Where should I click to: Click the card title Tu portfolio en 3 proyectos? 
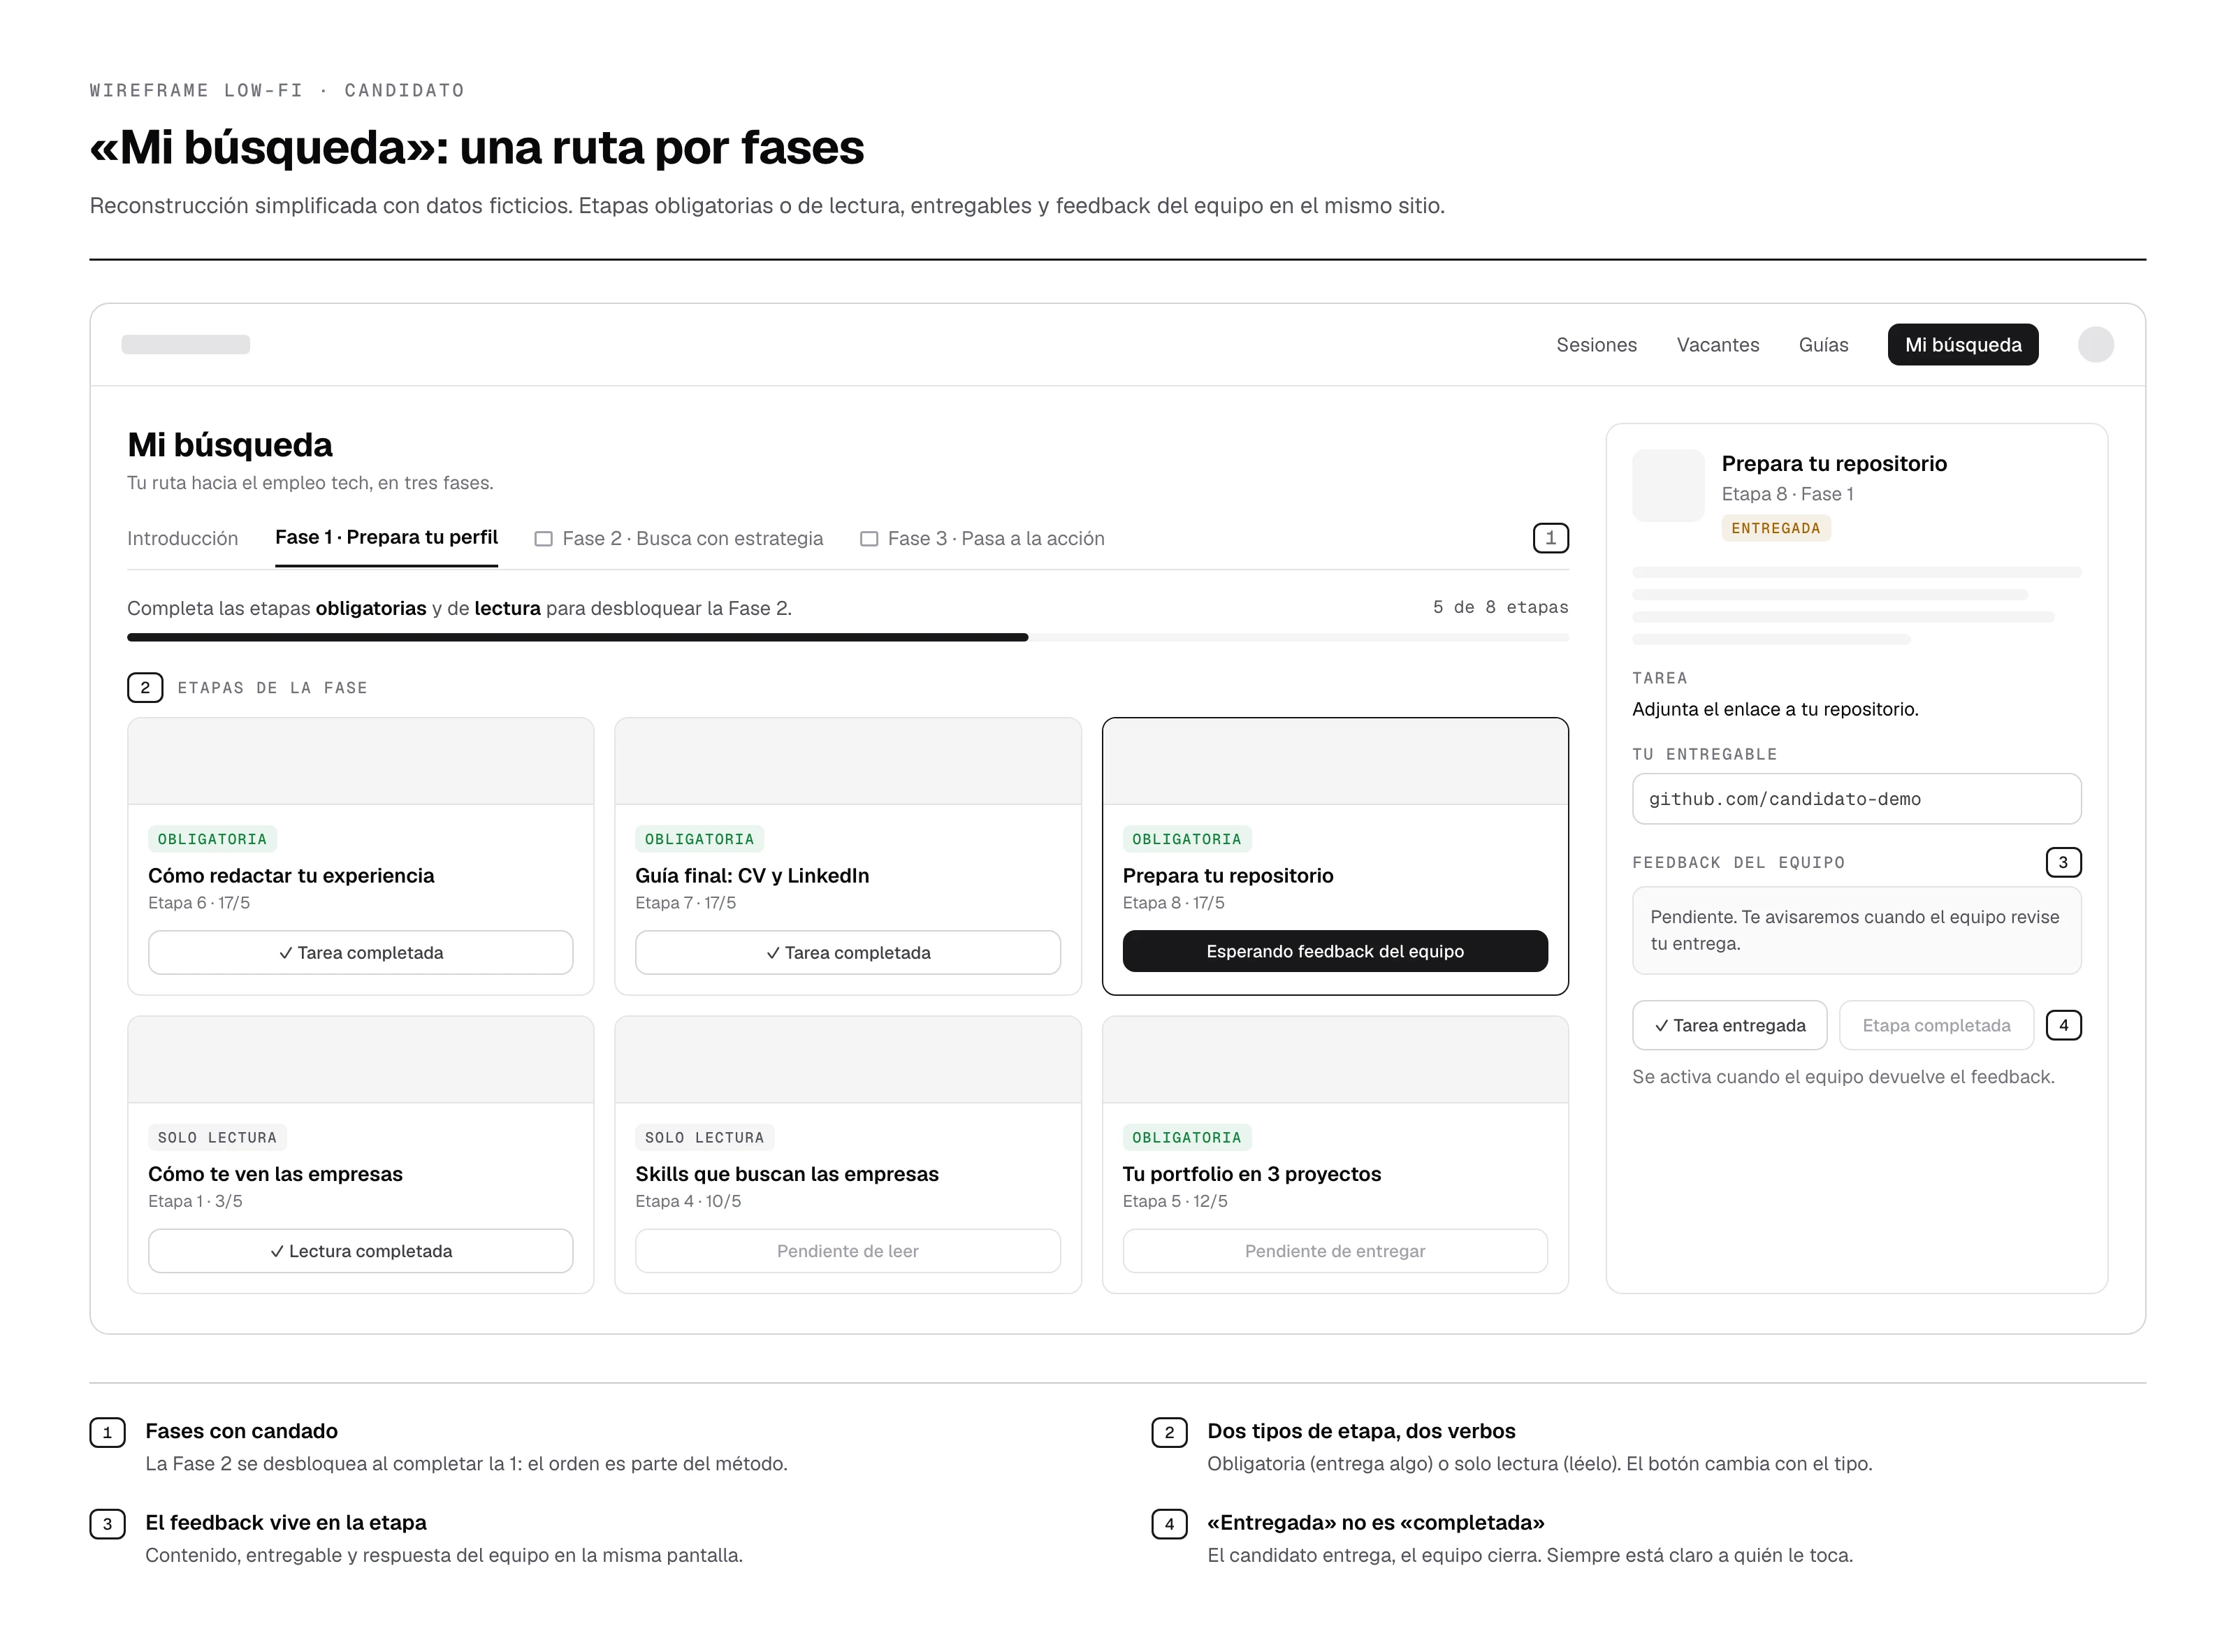tap(1251, 1174)
